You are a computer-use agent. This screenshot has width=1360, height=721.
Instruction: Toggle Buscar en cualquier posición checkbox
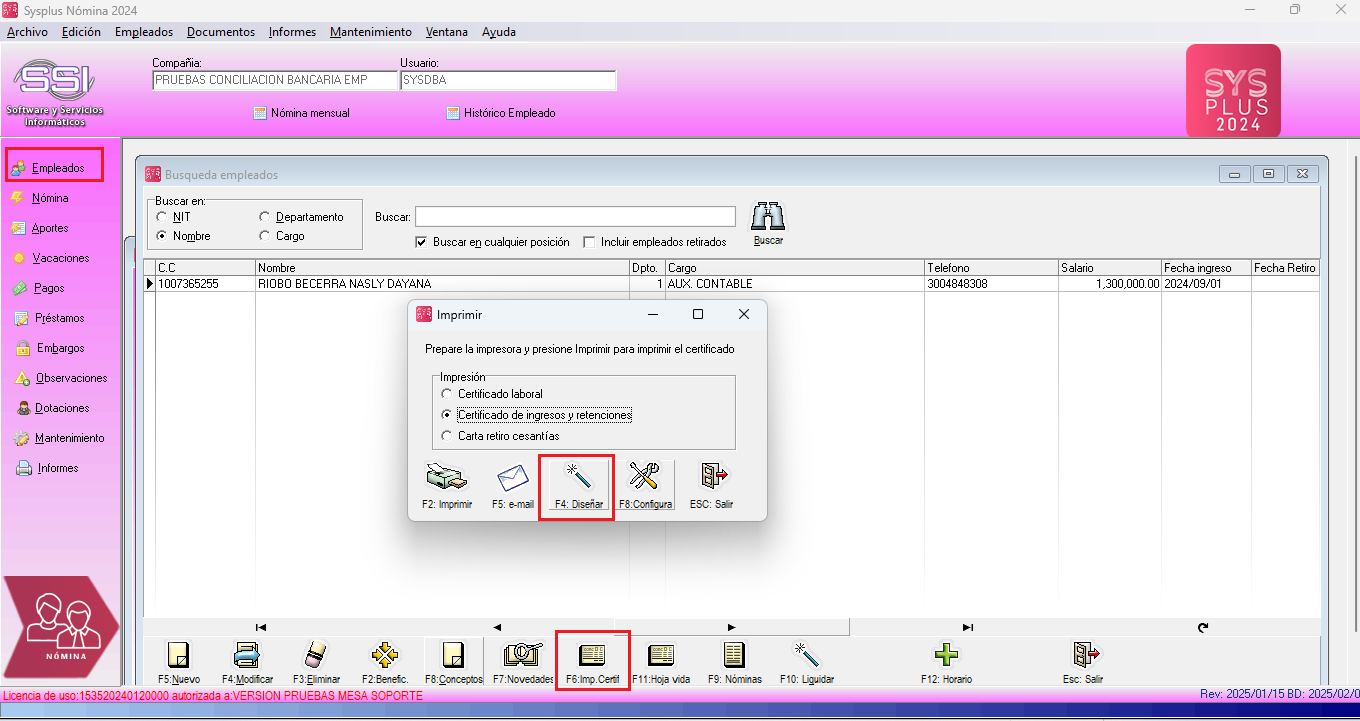coord(421,242)
